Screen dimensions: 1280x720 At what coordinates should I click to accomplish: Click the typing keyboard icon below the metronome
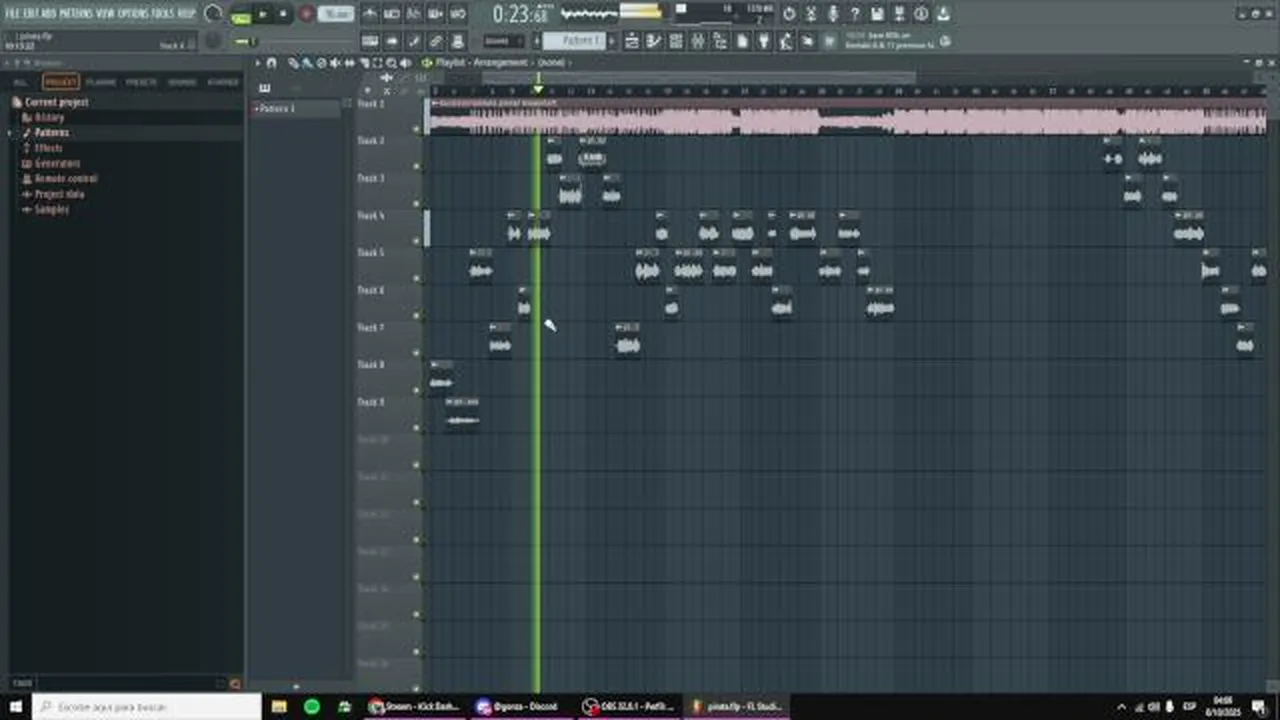point(370,41)
